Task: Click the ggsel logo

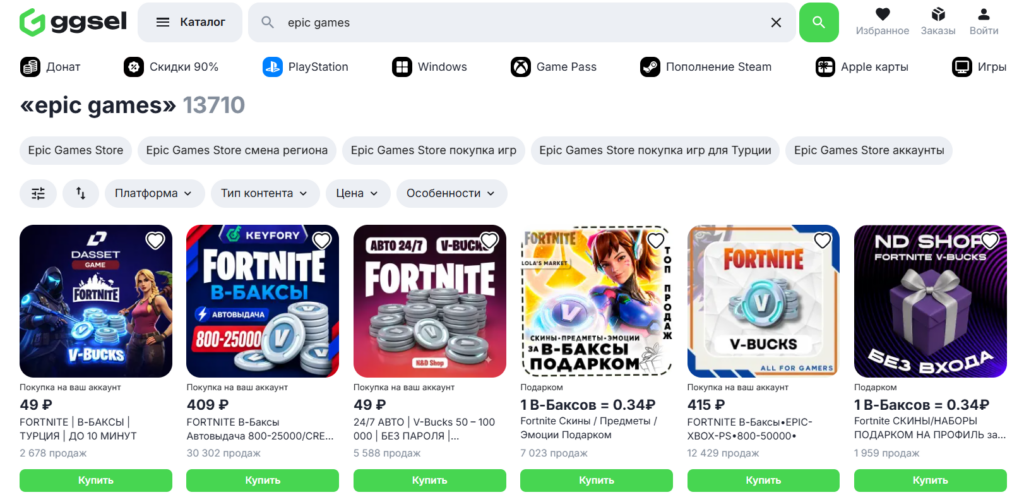Action: [x=72, y=22]
